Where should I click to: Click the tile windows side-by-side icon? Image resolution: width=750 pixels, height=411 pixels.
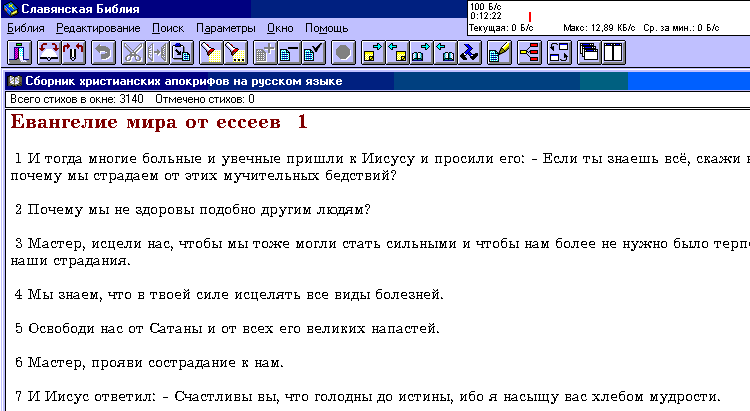pos(612,50)
